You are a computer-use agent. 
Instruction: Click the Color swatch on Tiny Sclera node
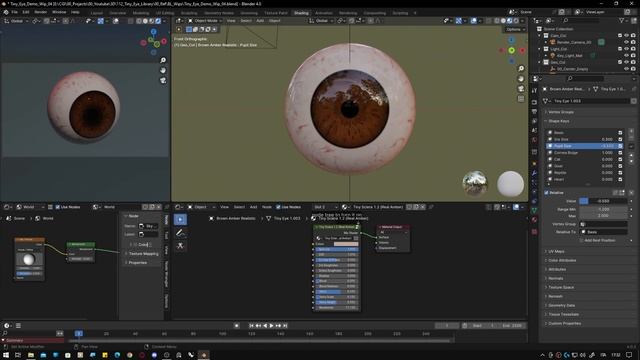coord(346,244)
